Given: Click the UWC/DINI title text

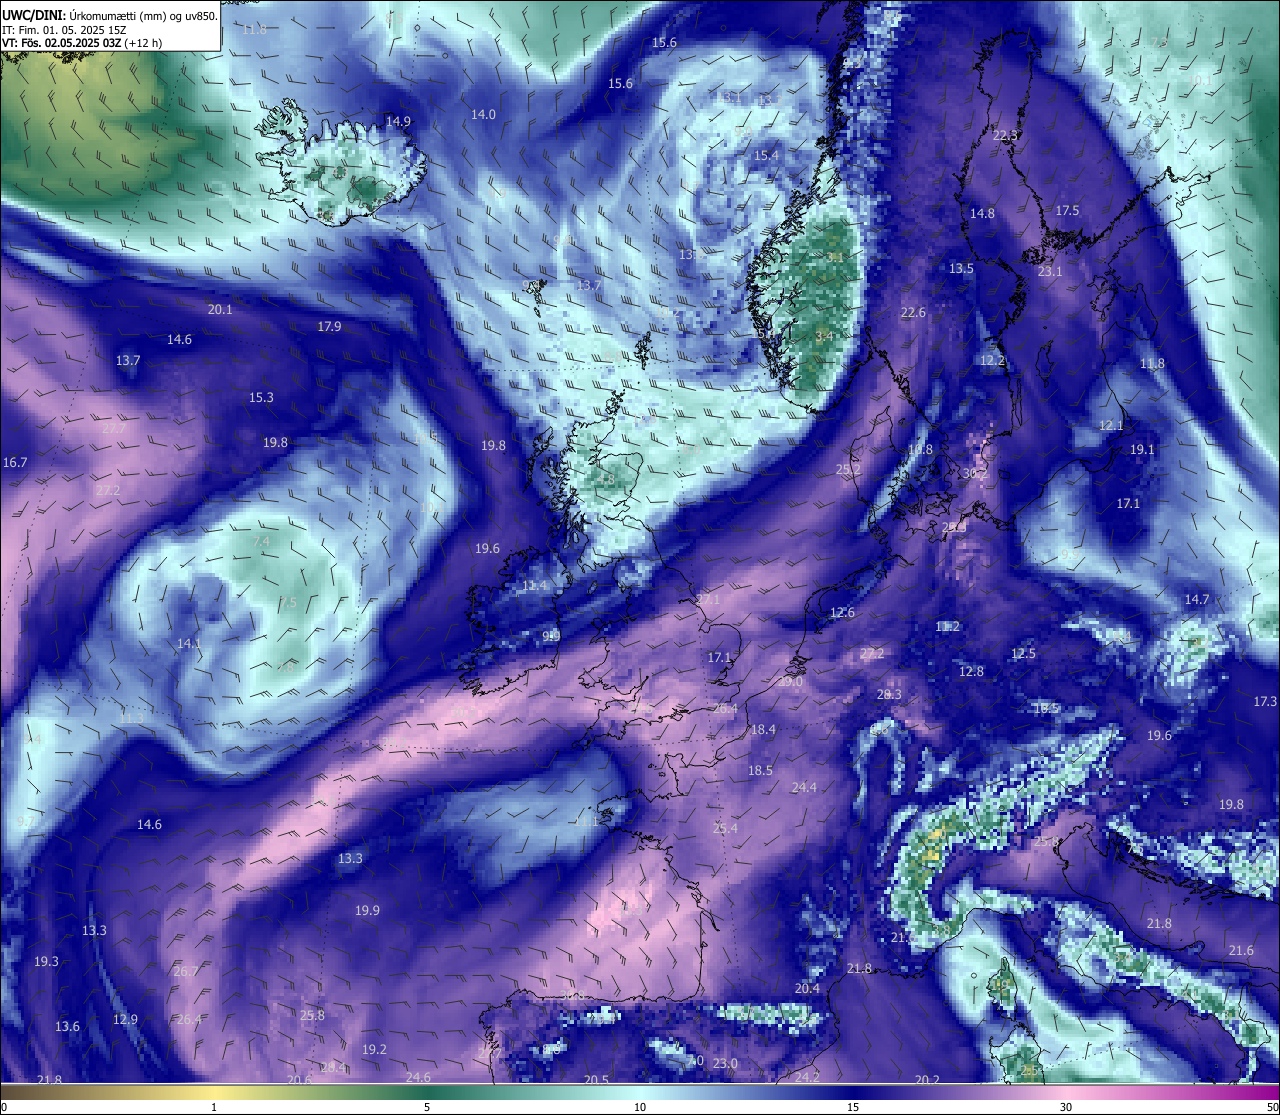Looking at the screenshot, I should point(110,15).
